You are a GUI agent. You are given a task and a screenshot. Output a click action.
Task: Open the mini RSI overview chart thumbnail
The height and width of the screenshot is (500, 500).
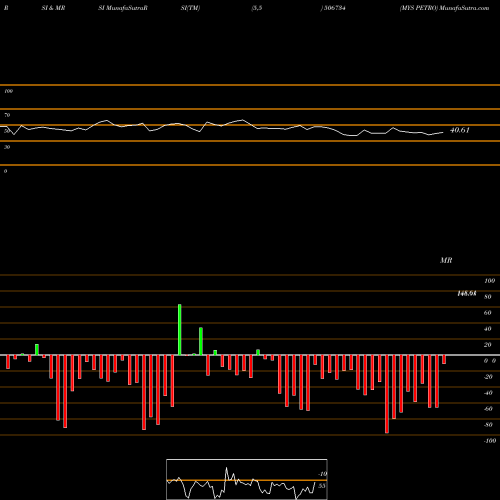(247, 479)
